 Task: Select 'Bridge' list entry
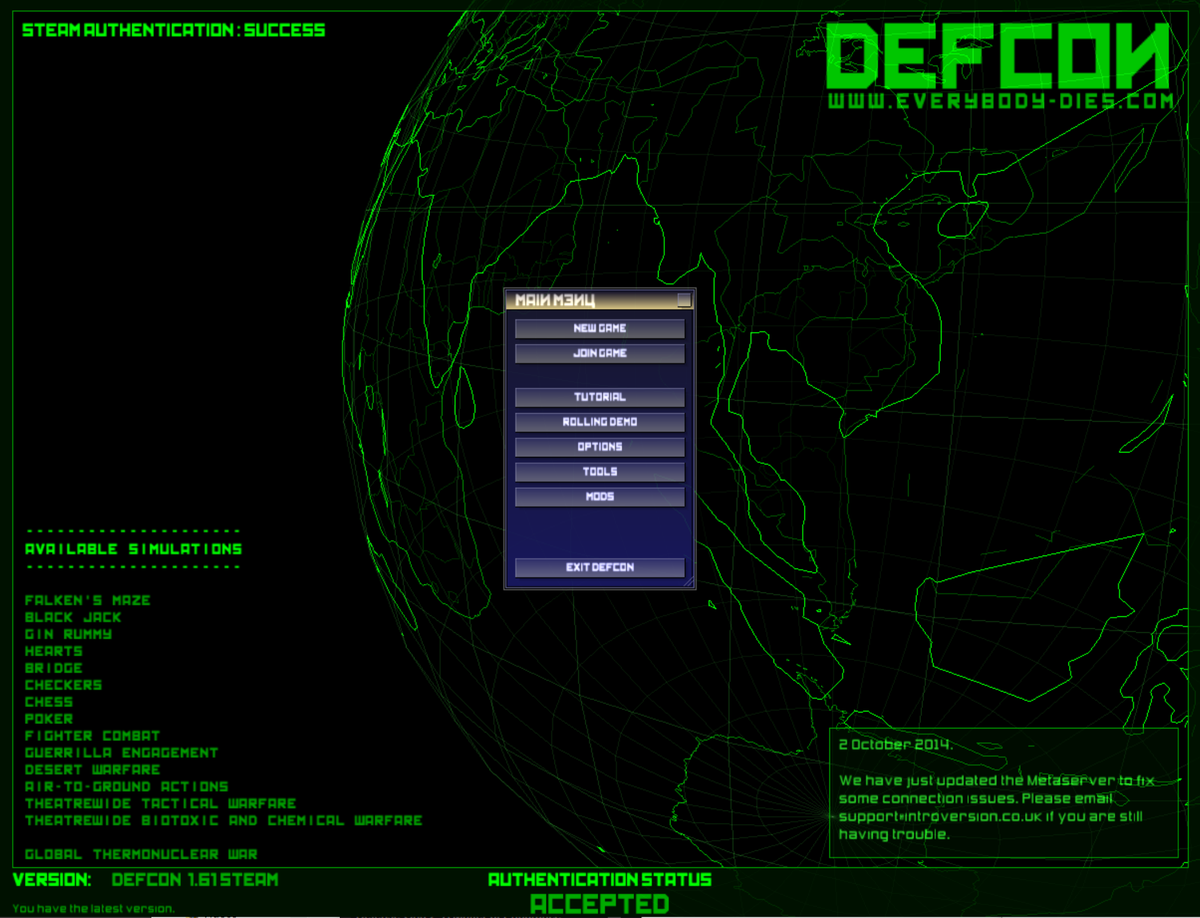pyautogui.click(x=54, y=668)
